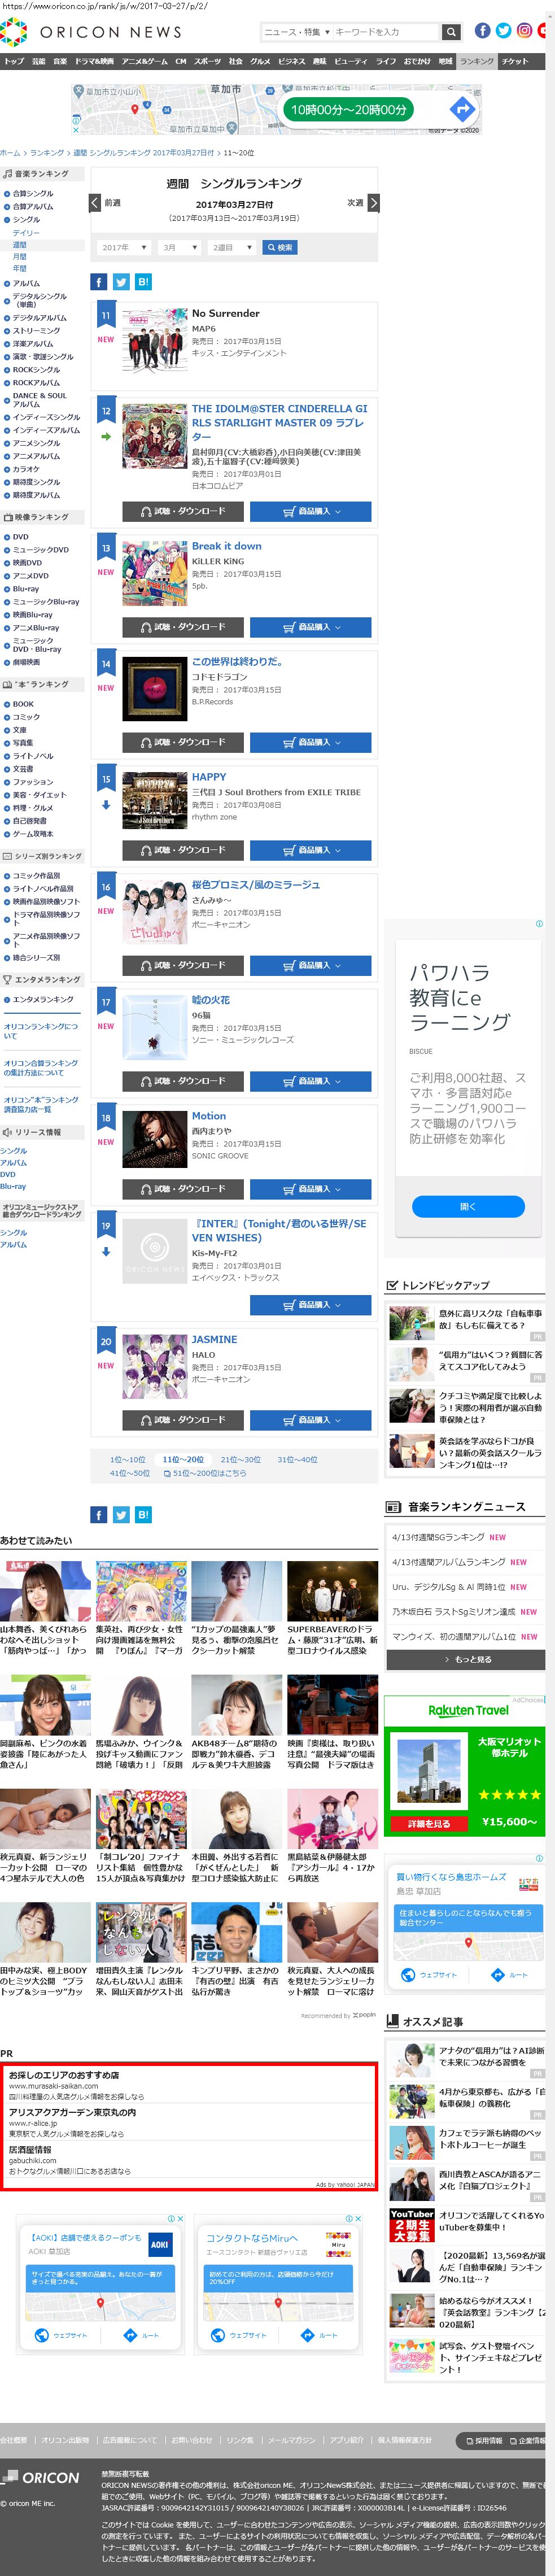Go to next week arrow 次週

373,203
